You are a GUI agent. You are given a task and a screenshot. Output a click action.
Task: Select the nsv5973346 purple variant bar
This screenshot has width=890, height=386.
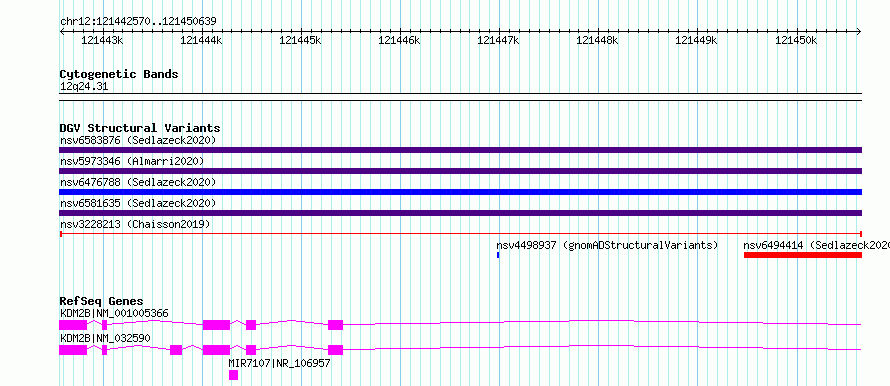pos(460,171)
